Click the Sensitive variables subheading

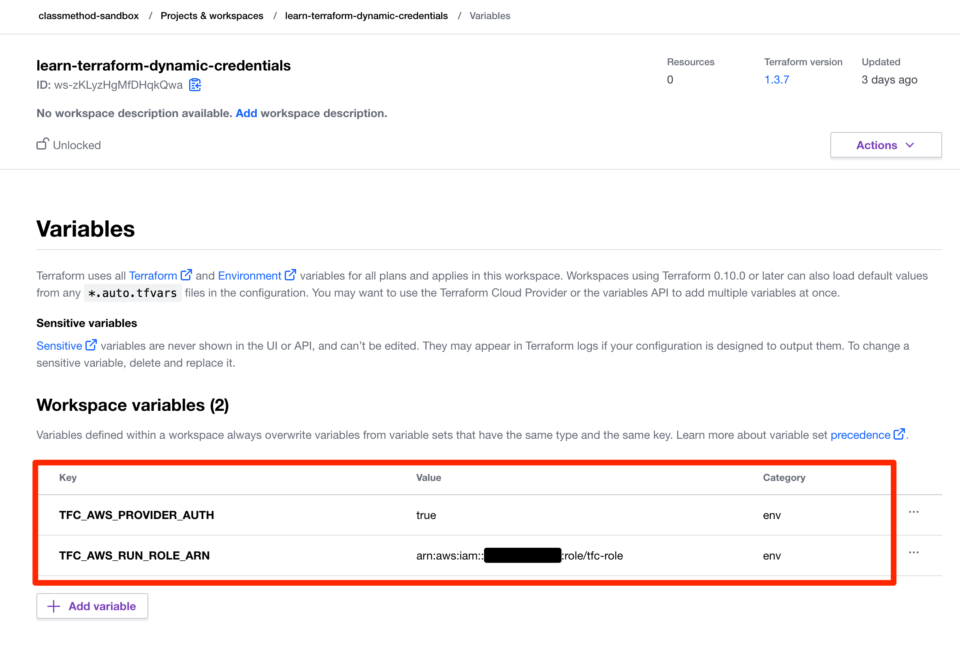click(86, 323)
